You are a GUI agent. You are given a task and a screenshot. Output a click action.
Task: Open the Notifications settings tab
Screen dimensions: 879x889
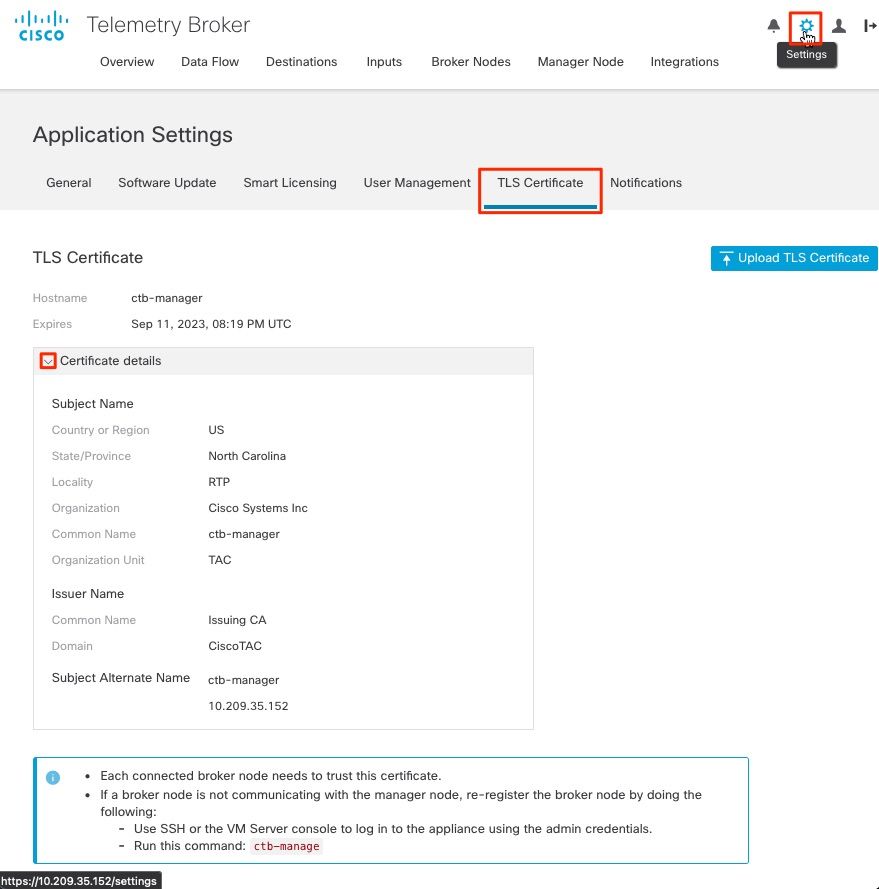point(646,183)
